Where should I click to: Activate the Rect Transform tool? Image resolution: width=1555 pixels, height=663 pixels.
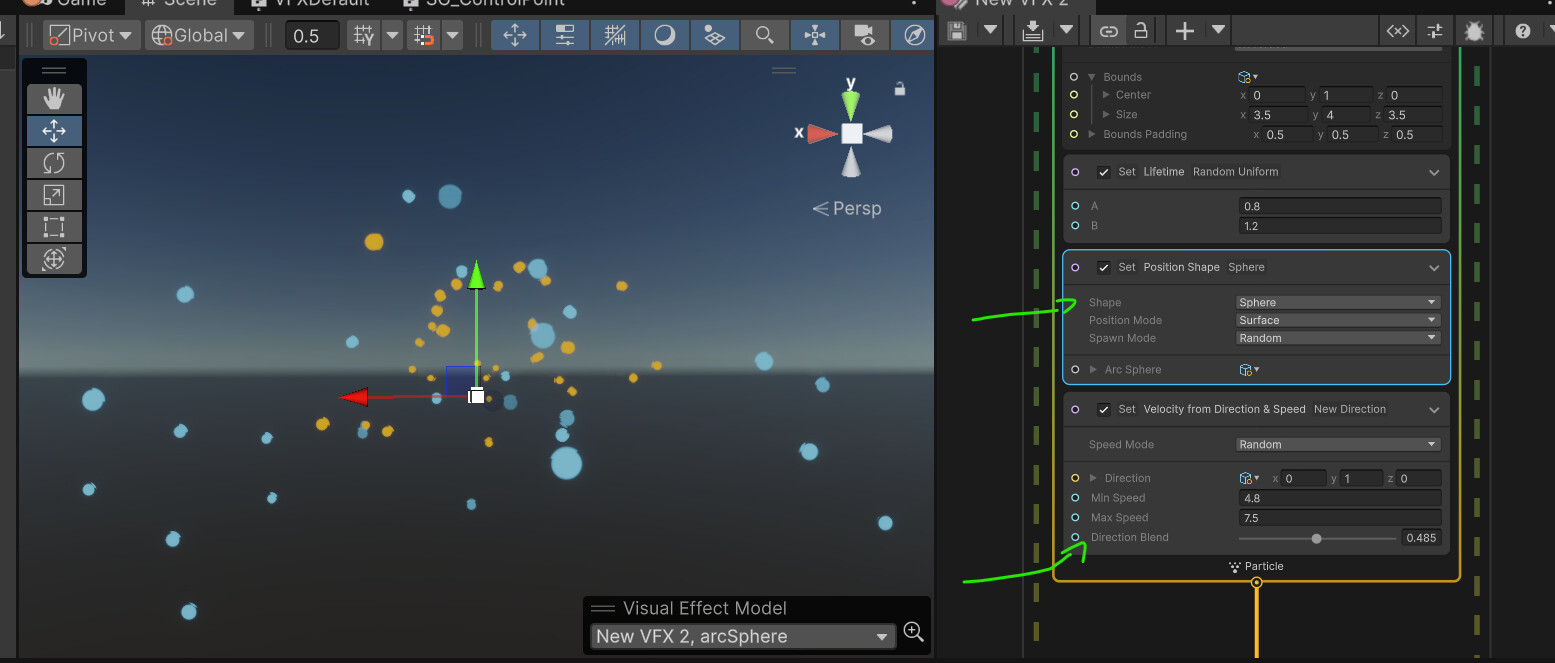[x=54, y=226]
